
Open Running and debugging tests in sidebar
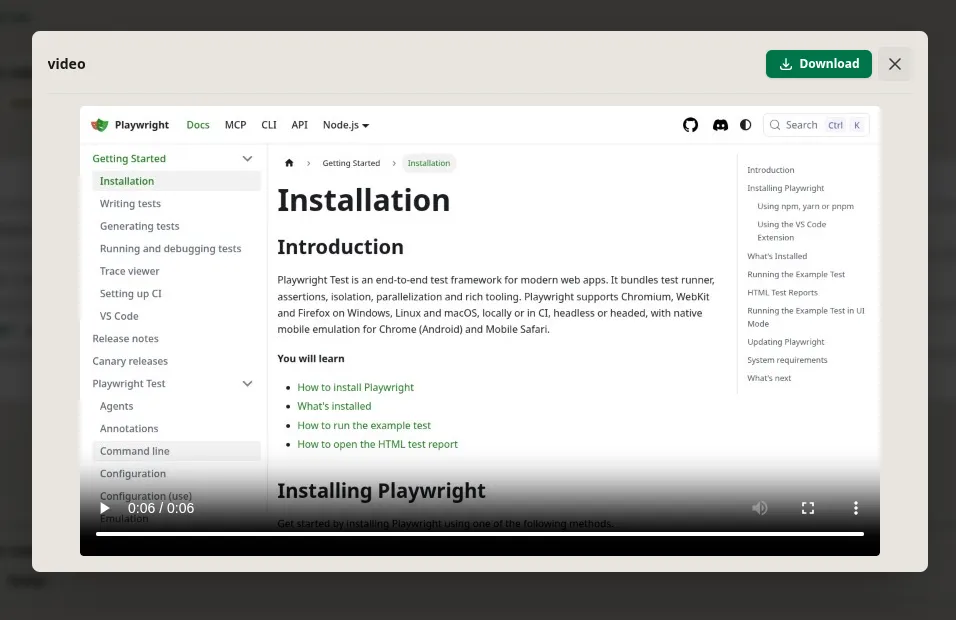tap(171, 249)
